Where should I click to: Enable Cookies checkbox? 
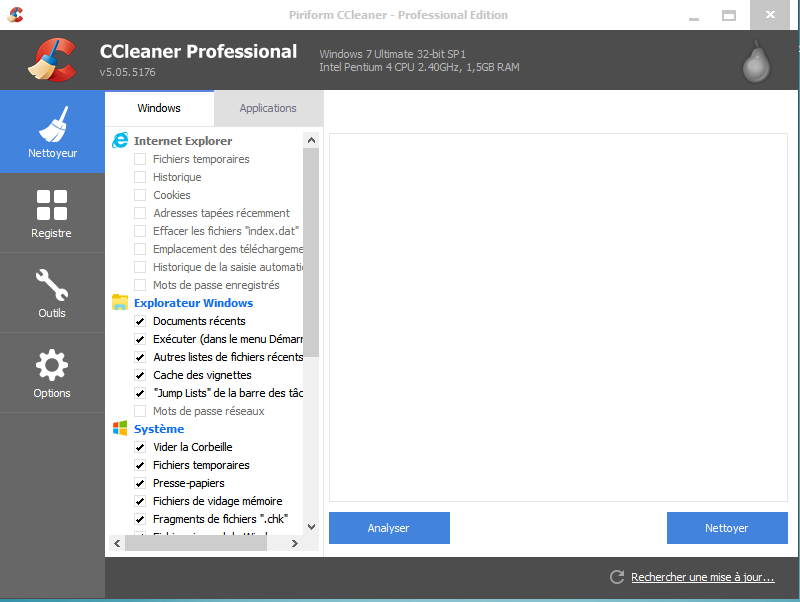coord(140,195)
